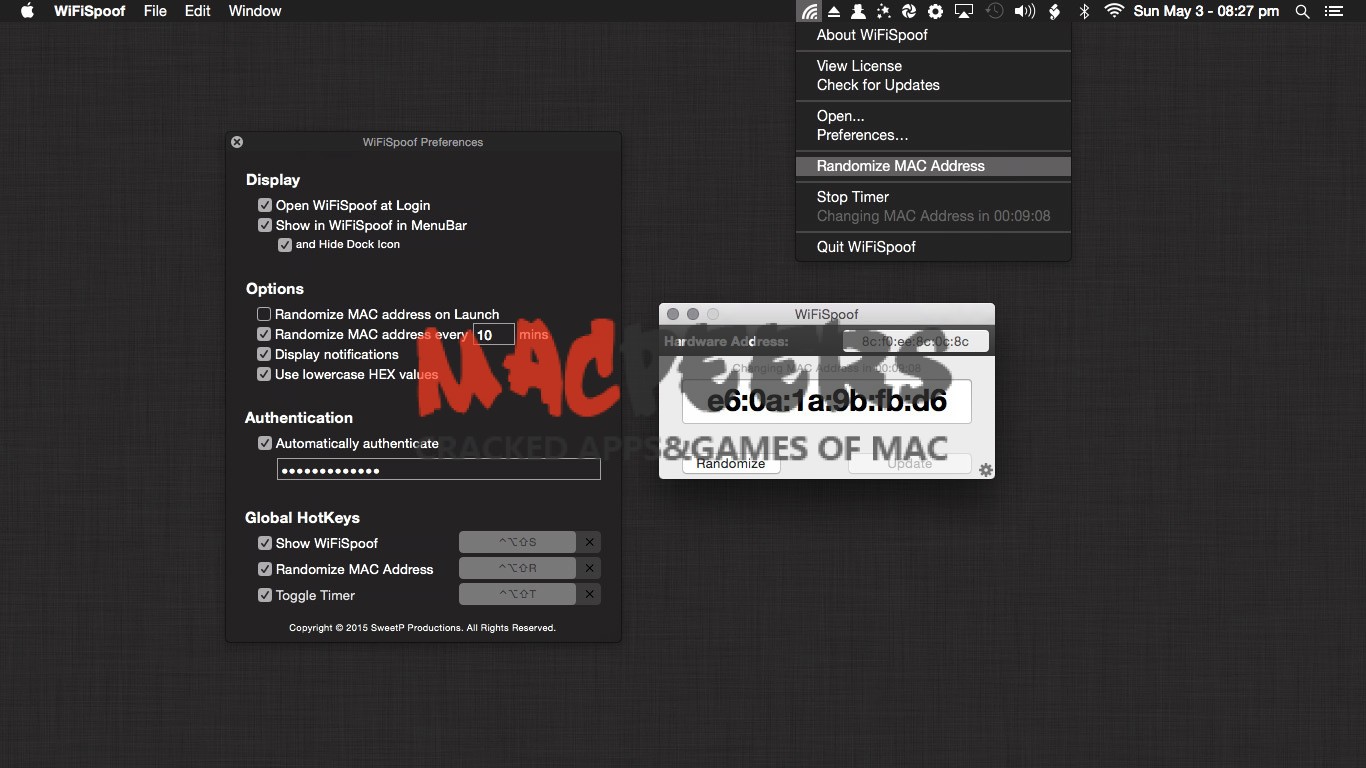Open the Time Machine menu bar icon
The height and width of the screenshot is (768, 1366).
coord(994,11)
